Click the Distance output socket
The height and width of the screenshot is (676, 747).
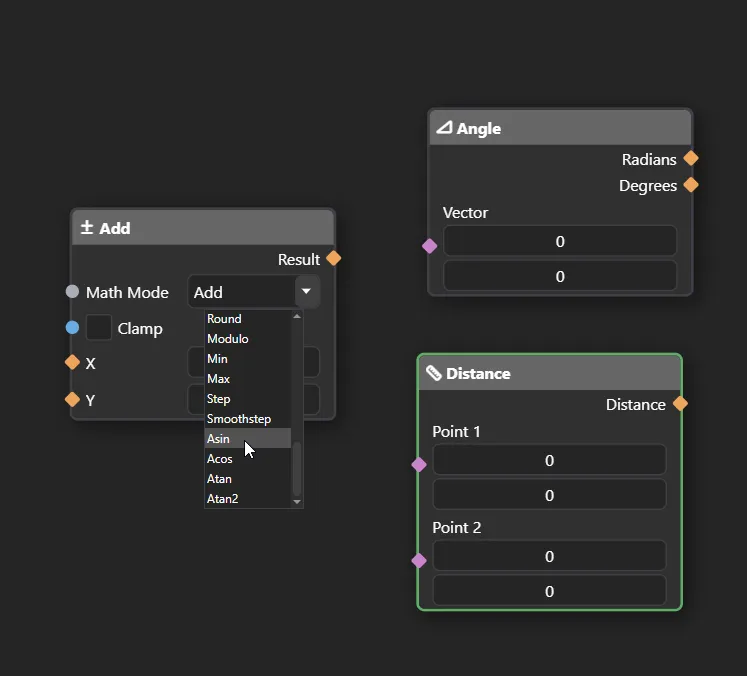[680, 404]
